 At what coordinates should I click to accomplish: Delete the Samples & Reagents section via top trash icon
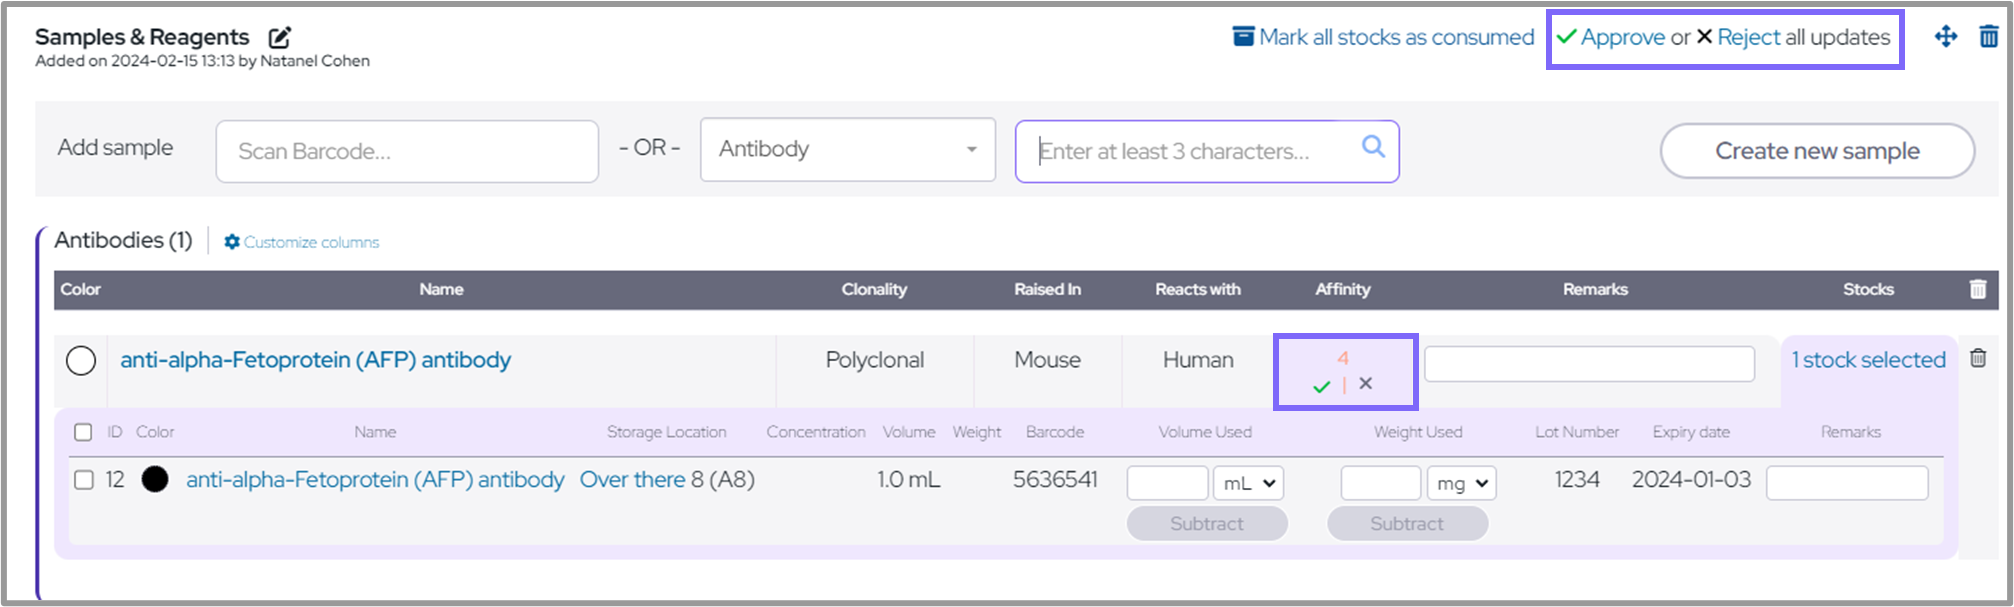point(1988,37)
